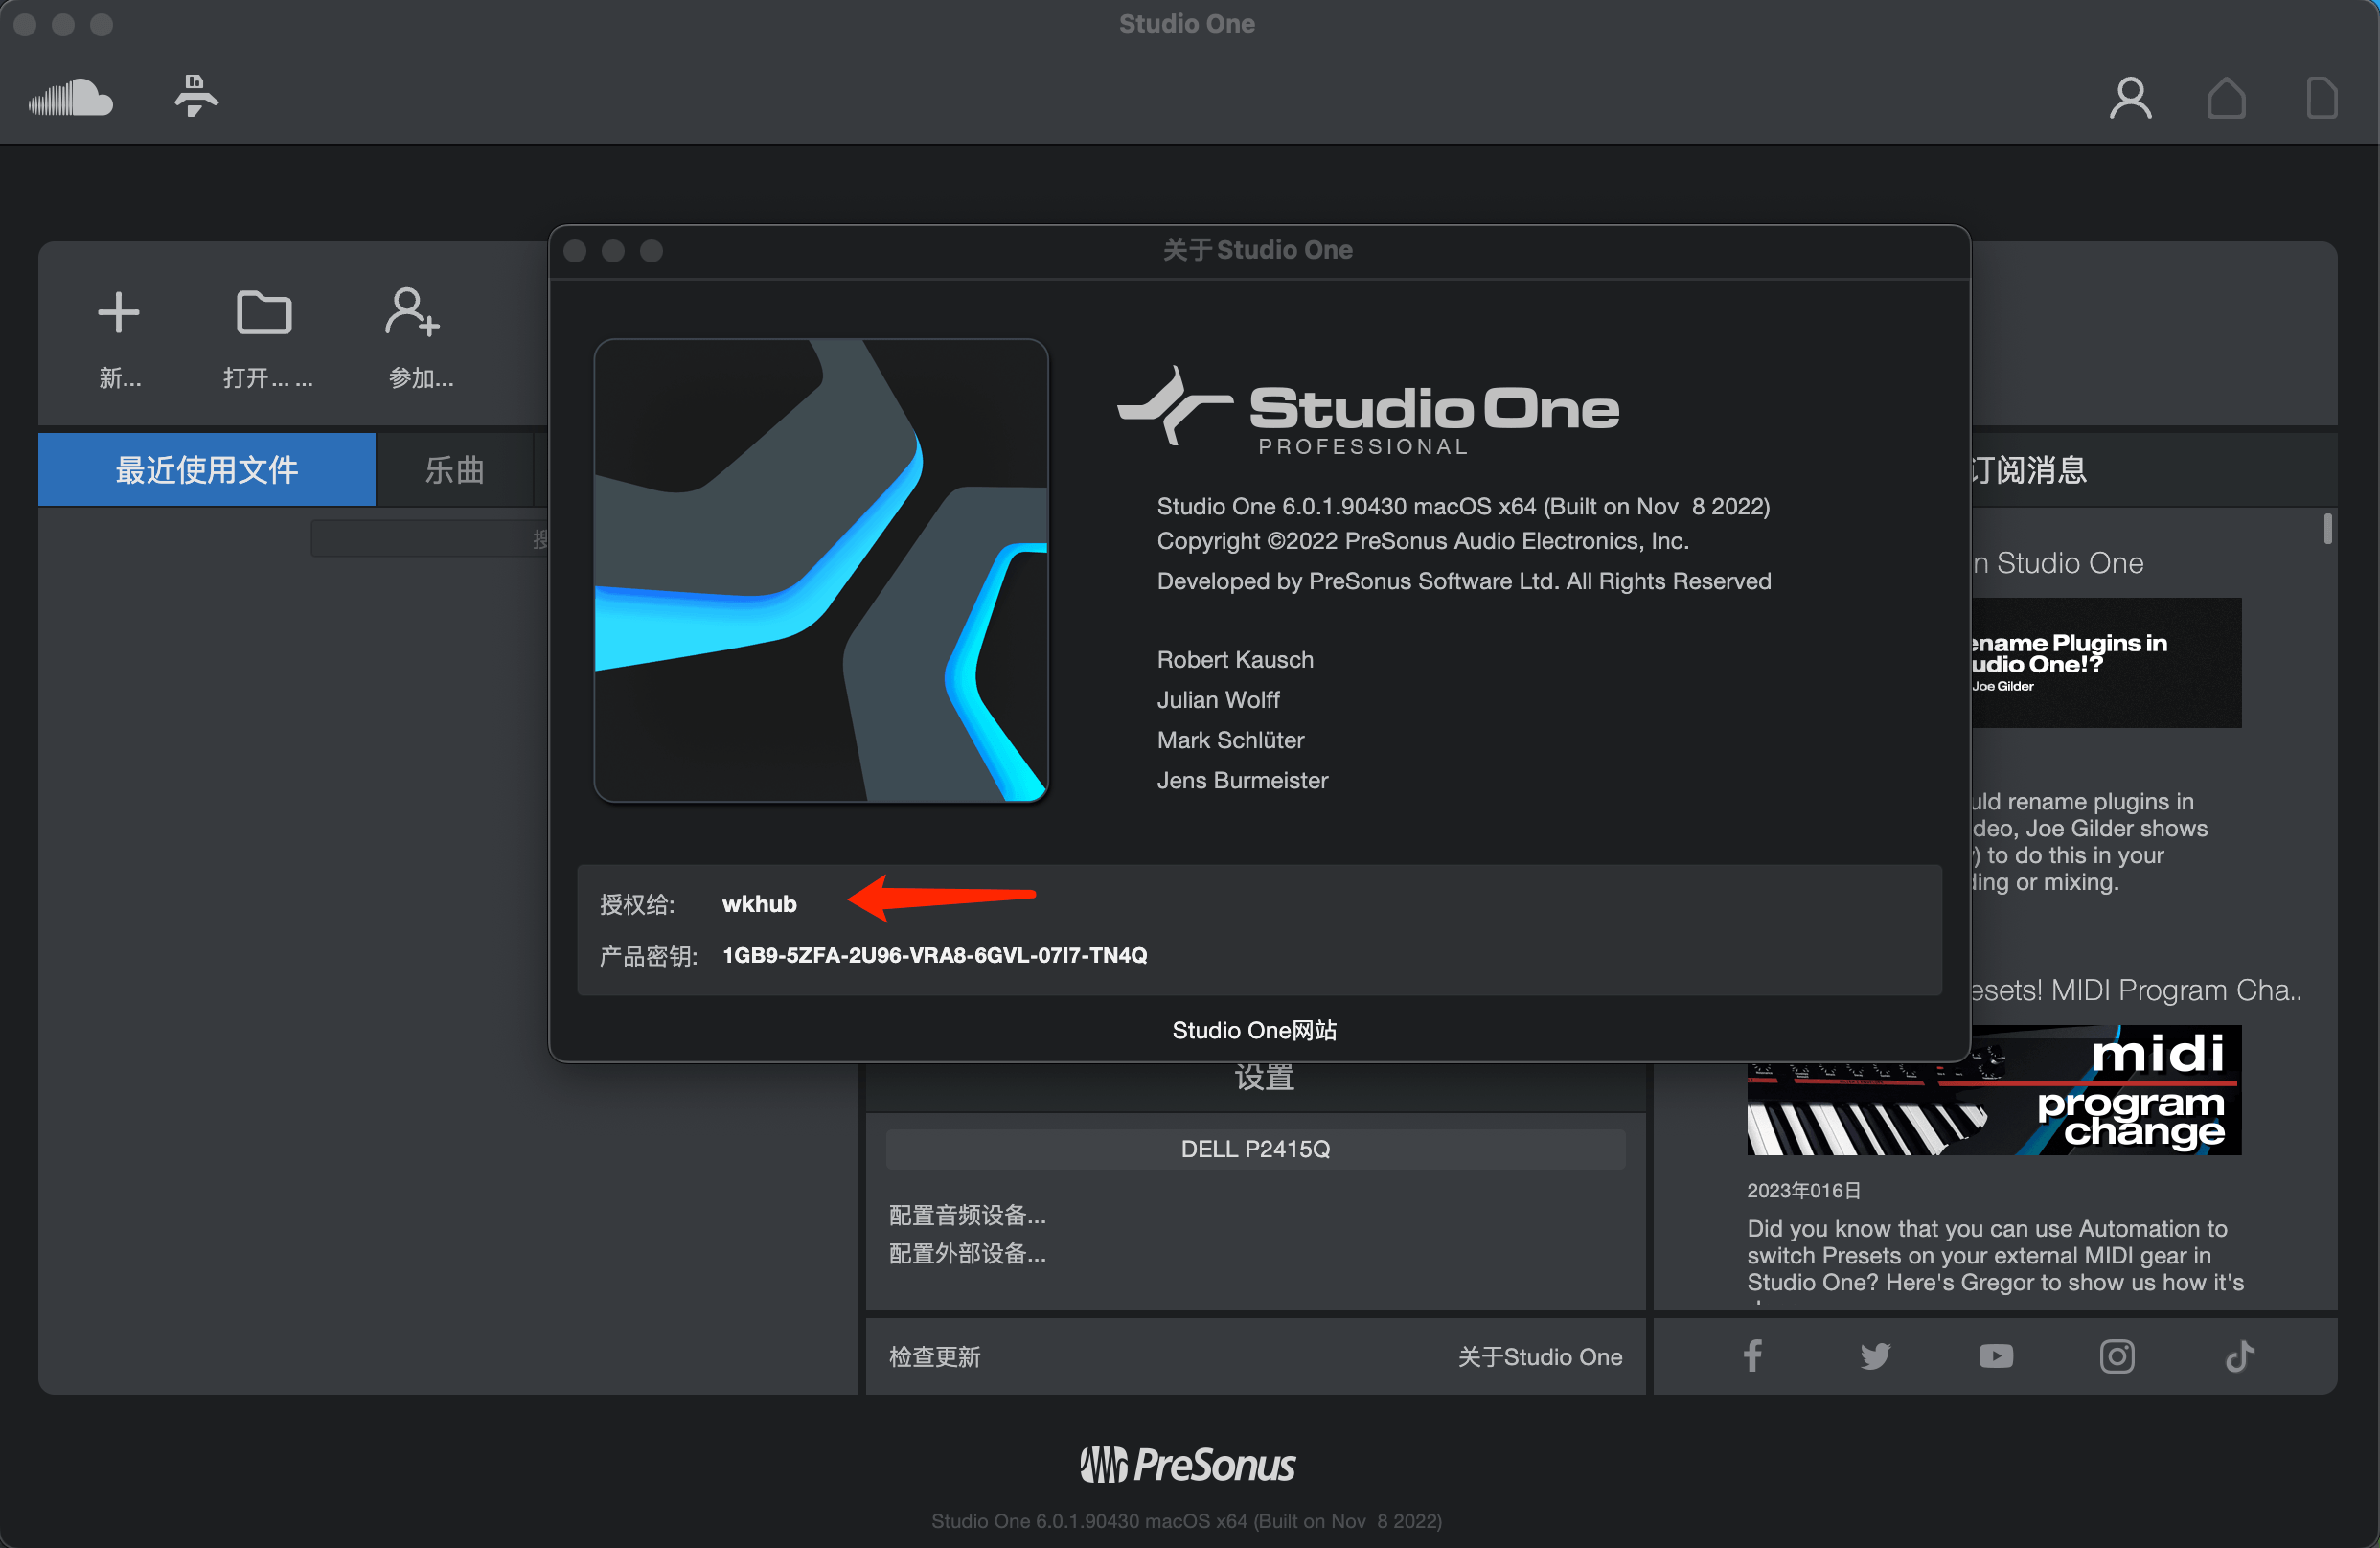Open the user account profile icon
Viewport: 2380px width, 1548px height.
tap(2130, 98)
